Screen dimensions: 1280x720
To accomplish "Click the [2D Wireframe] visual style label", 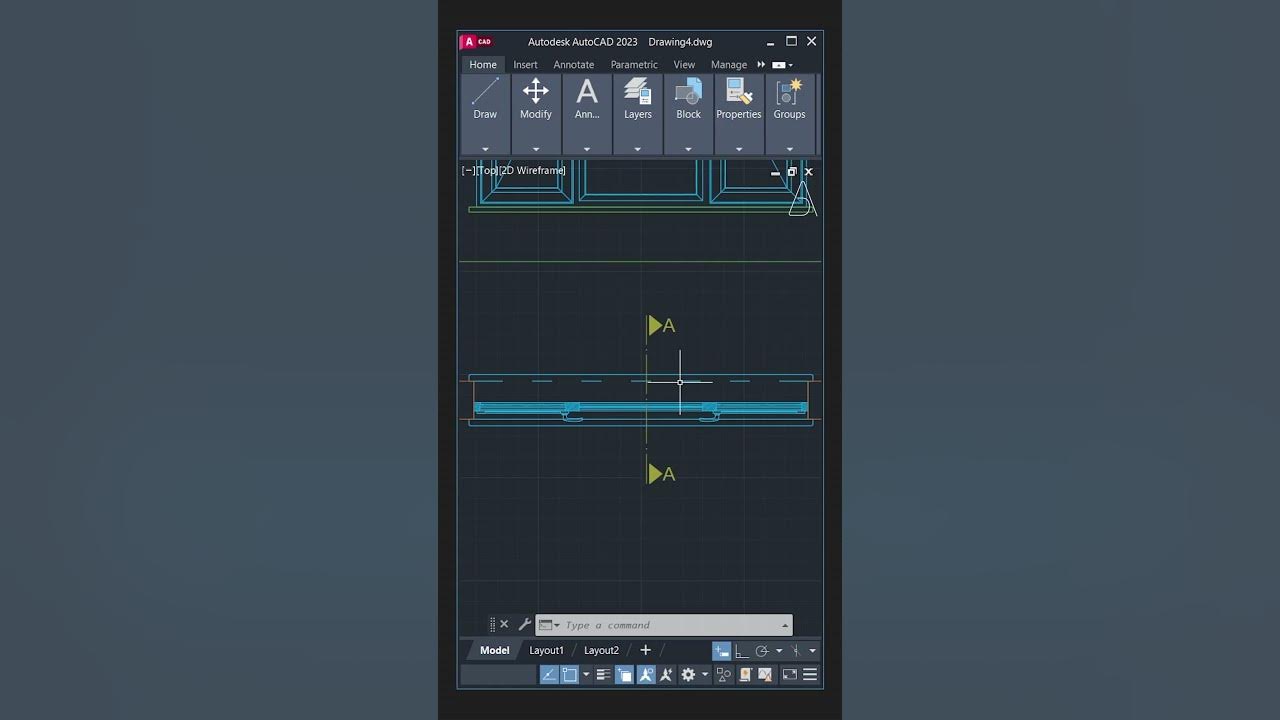I will coord(533,170).
